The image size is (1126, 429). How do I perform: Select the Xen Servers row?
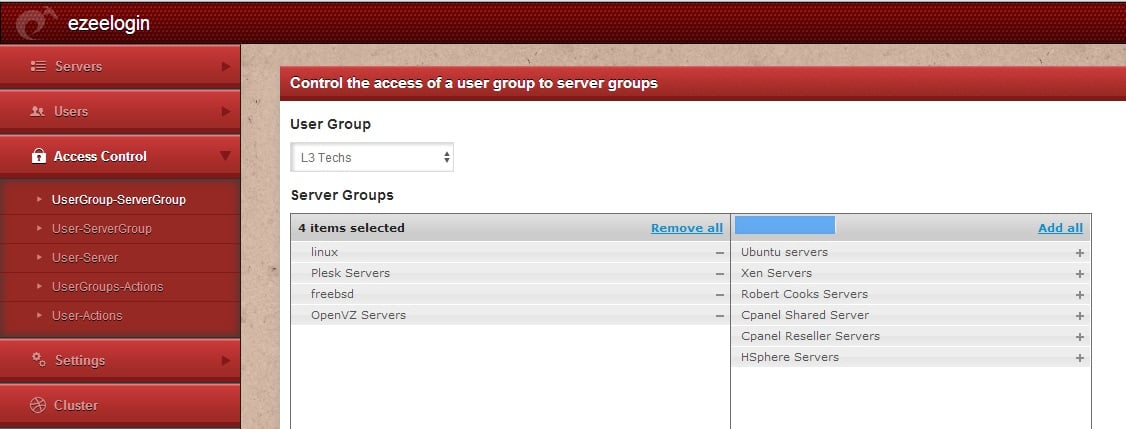[911, 273]
